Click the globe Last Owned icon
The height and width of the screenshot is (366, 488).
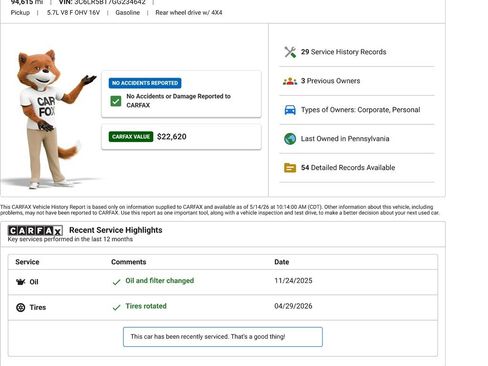(x=290, y=139)
